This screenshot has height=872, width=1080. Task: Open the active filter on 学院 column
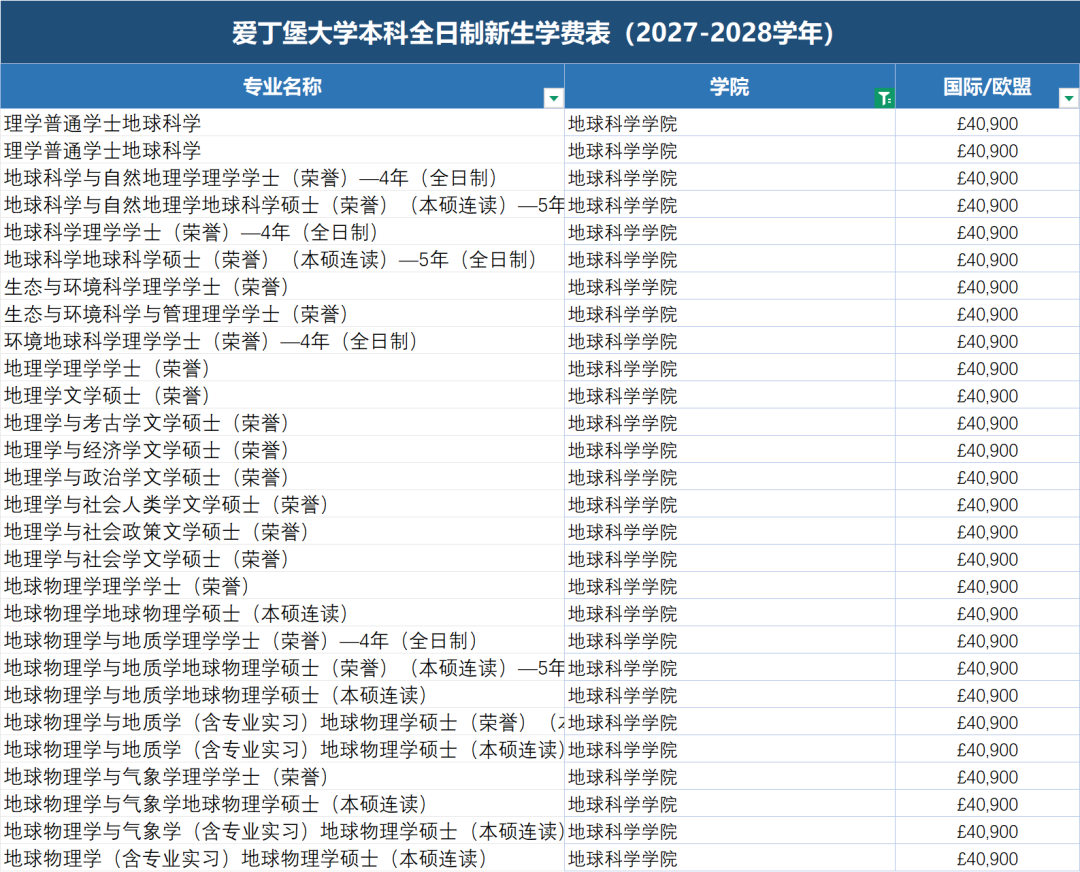coord(884,98)
